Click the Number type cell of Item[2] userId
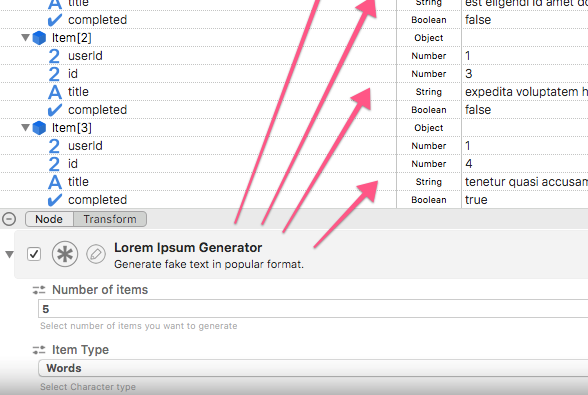 pyautogui.click(x=429, y=56)
